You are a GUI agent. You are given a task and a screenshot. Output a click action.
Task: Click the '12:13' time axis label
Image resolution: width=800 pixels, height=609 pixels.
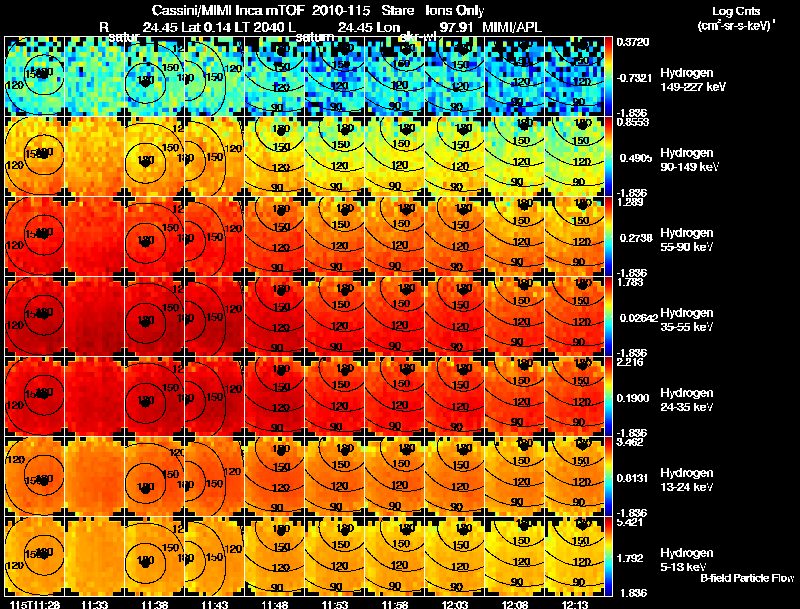pyautogui.click(x=574, y=604)
